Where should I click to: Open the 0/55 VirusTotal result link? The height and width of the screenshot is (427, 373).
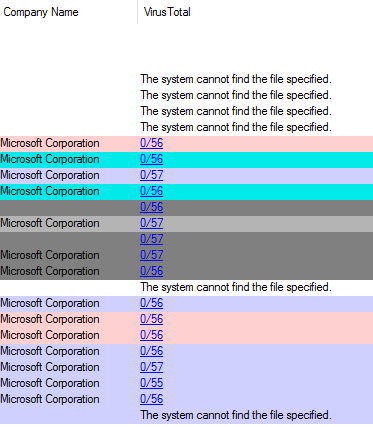[151, 383]
